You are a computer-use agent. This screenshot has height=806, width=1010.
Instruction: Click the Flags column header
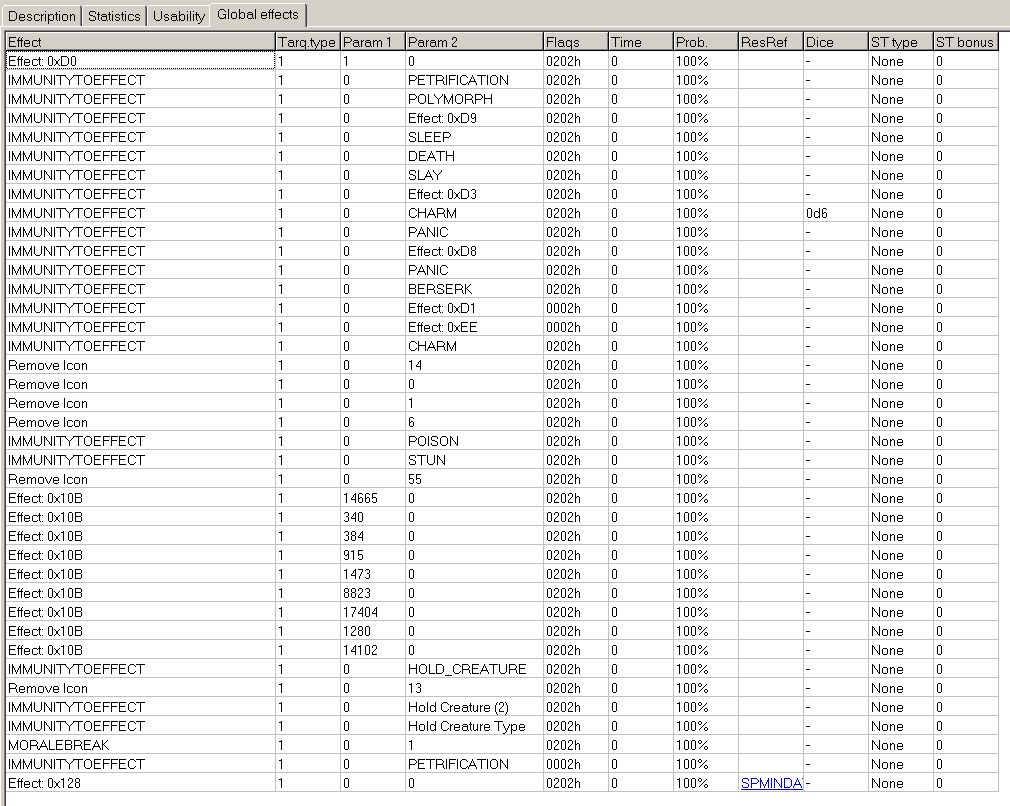point(576,42)
